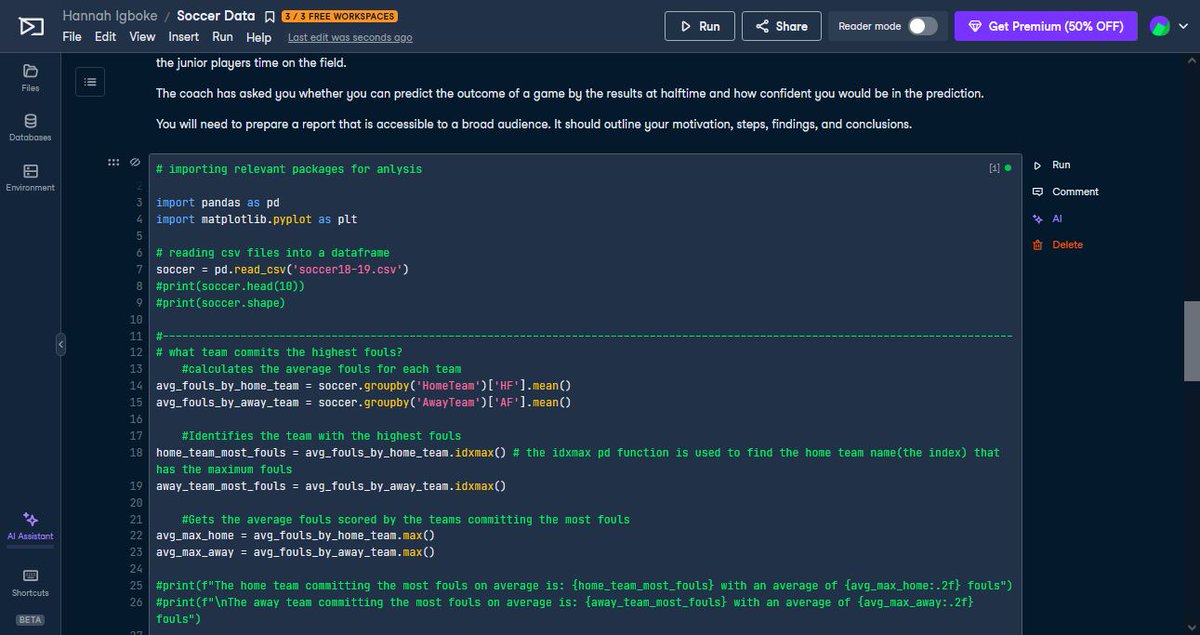
Task: Click the green cell status dot
Action: tap(1007, 168)
